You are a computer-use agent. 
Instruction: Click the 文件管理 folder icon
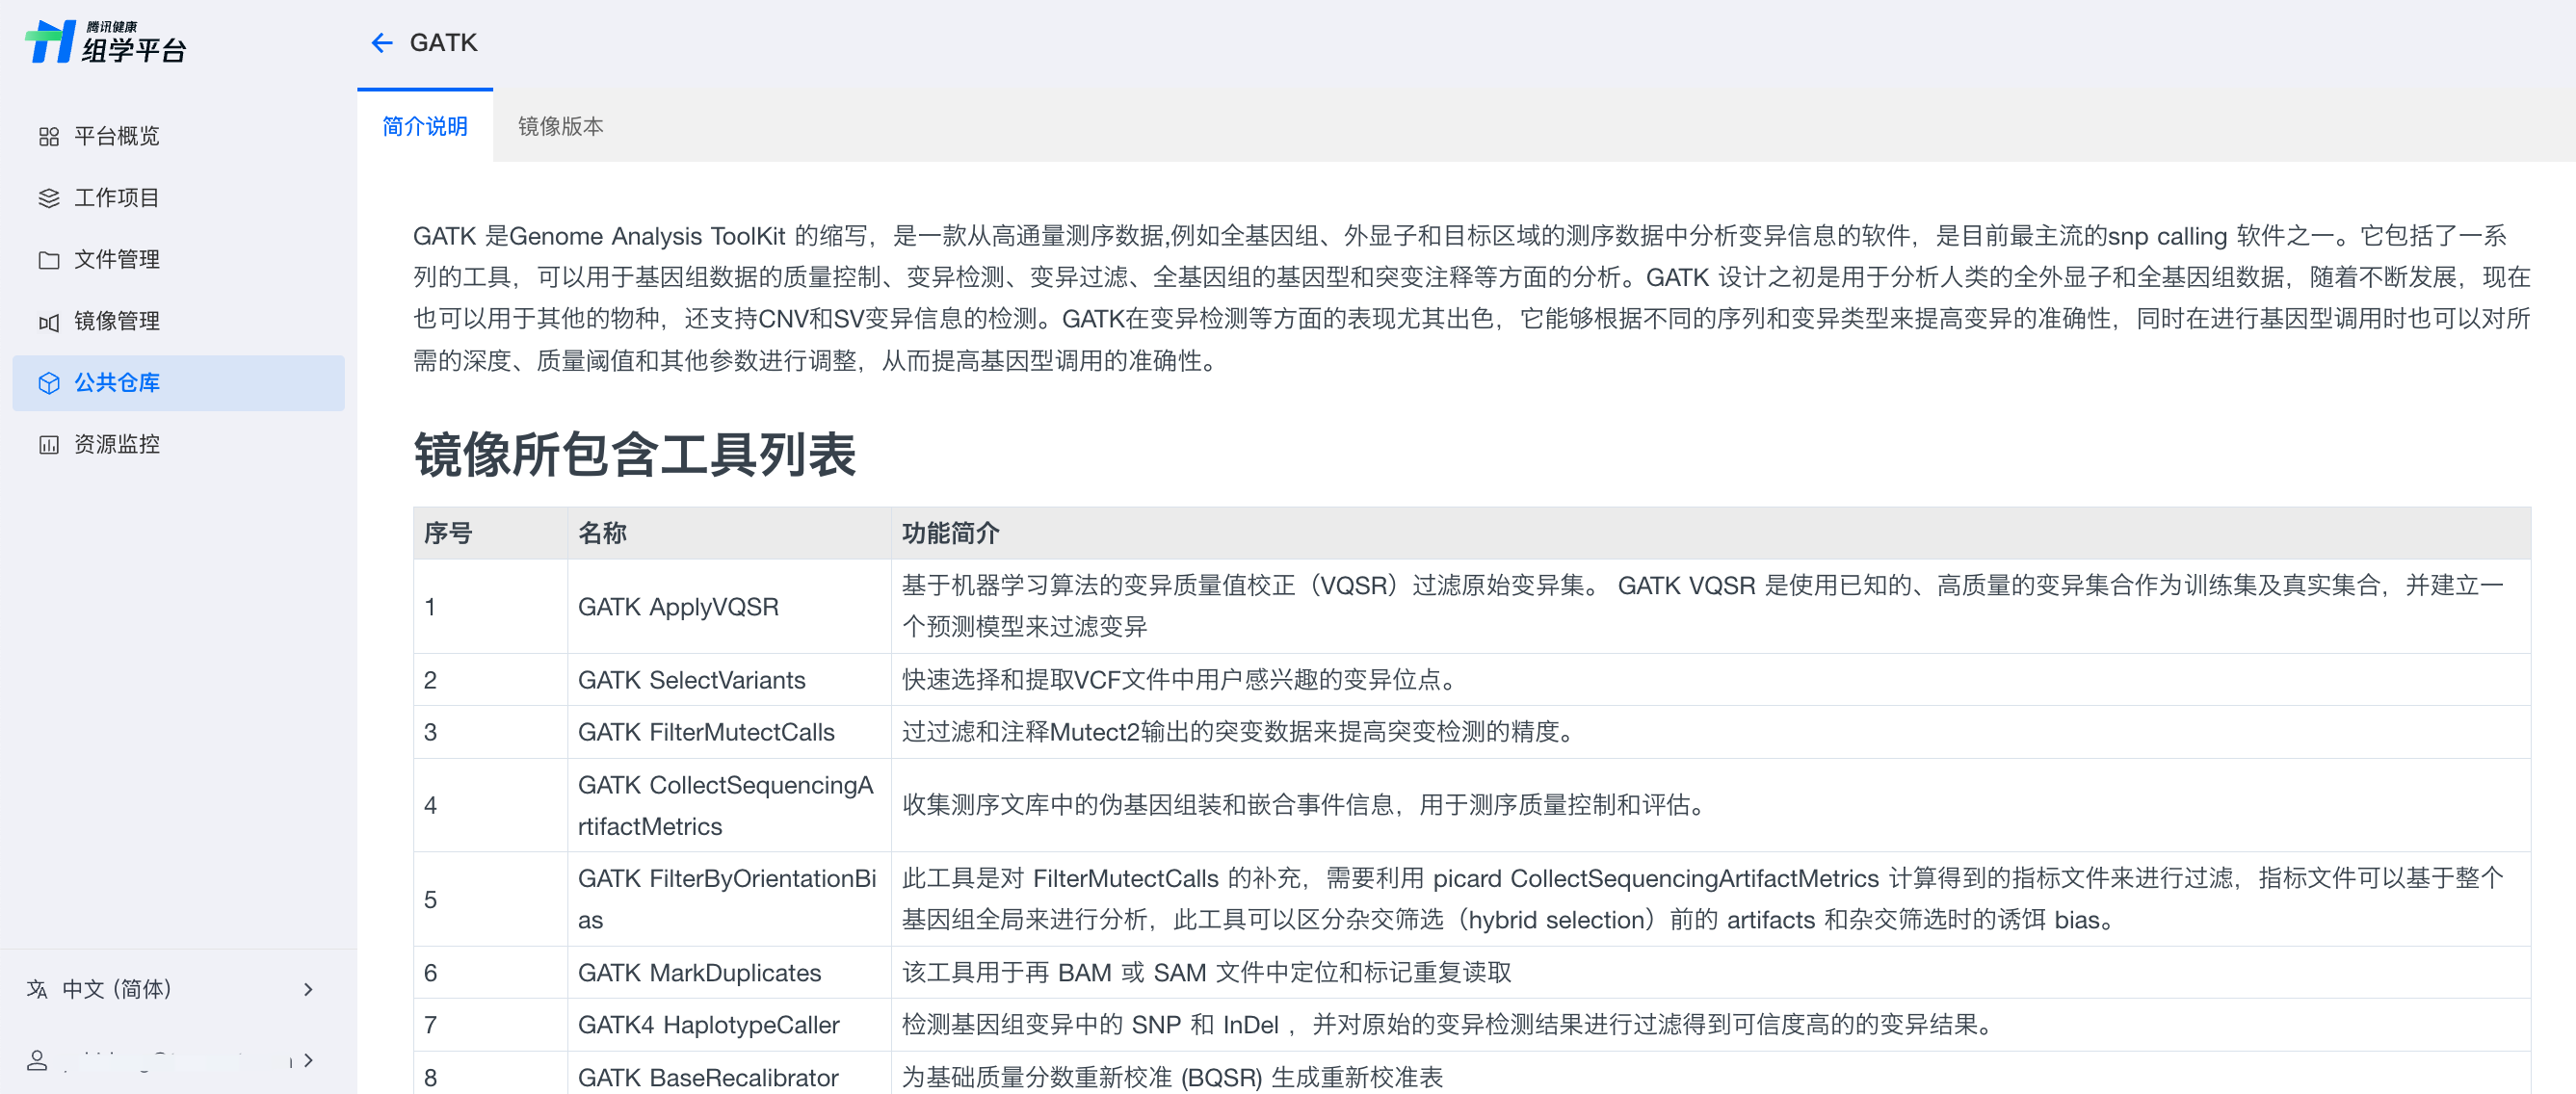(x=49, y=260)
